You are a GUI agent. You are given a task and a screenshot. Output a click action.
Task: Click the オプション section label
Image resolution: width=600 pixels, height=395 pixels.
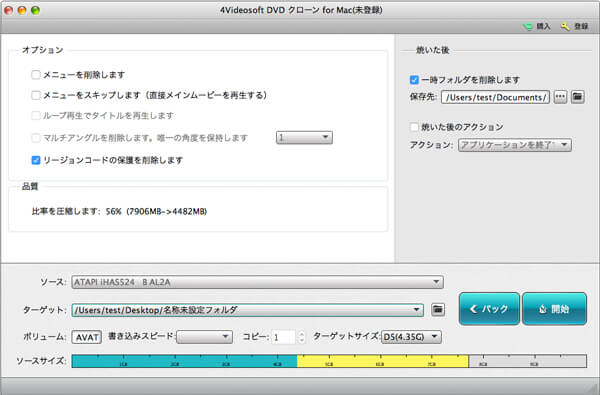click(42, 50)
